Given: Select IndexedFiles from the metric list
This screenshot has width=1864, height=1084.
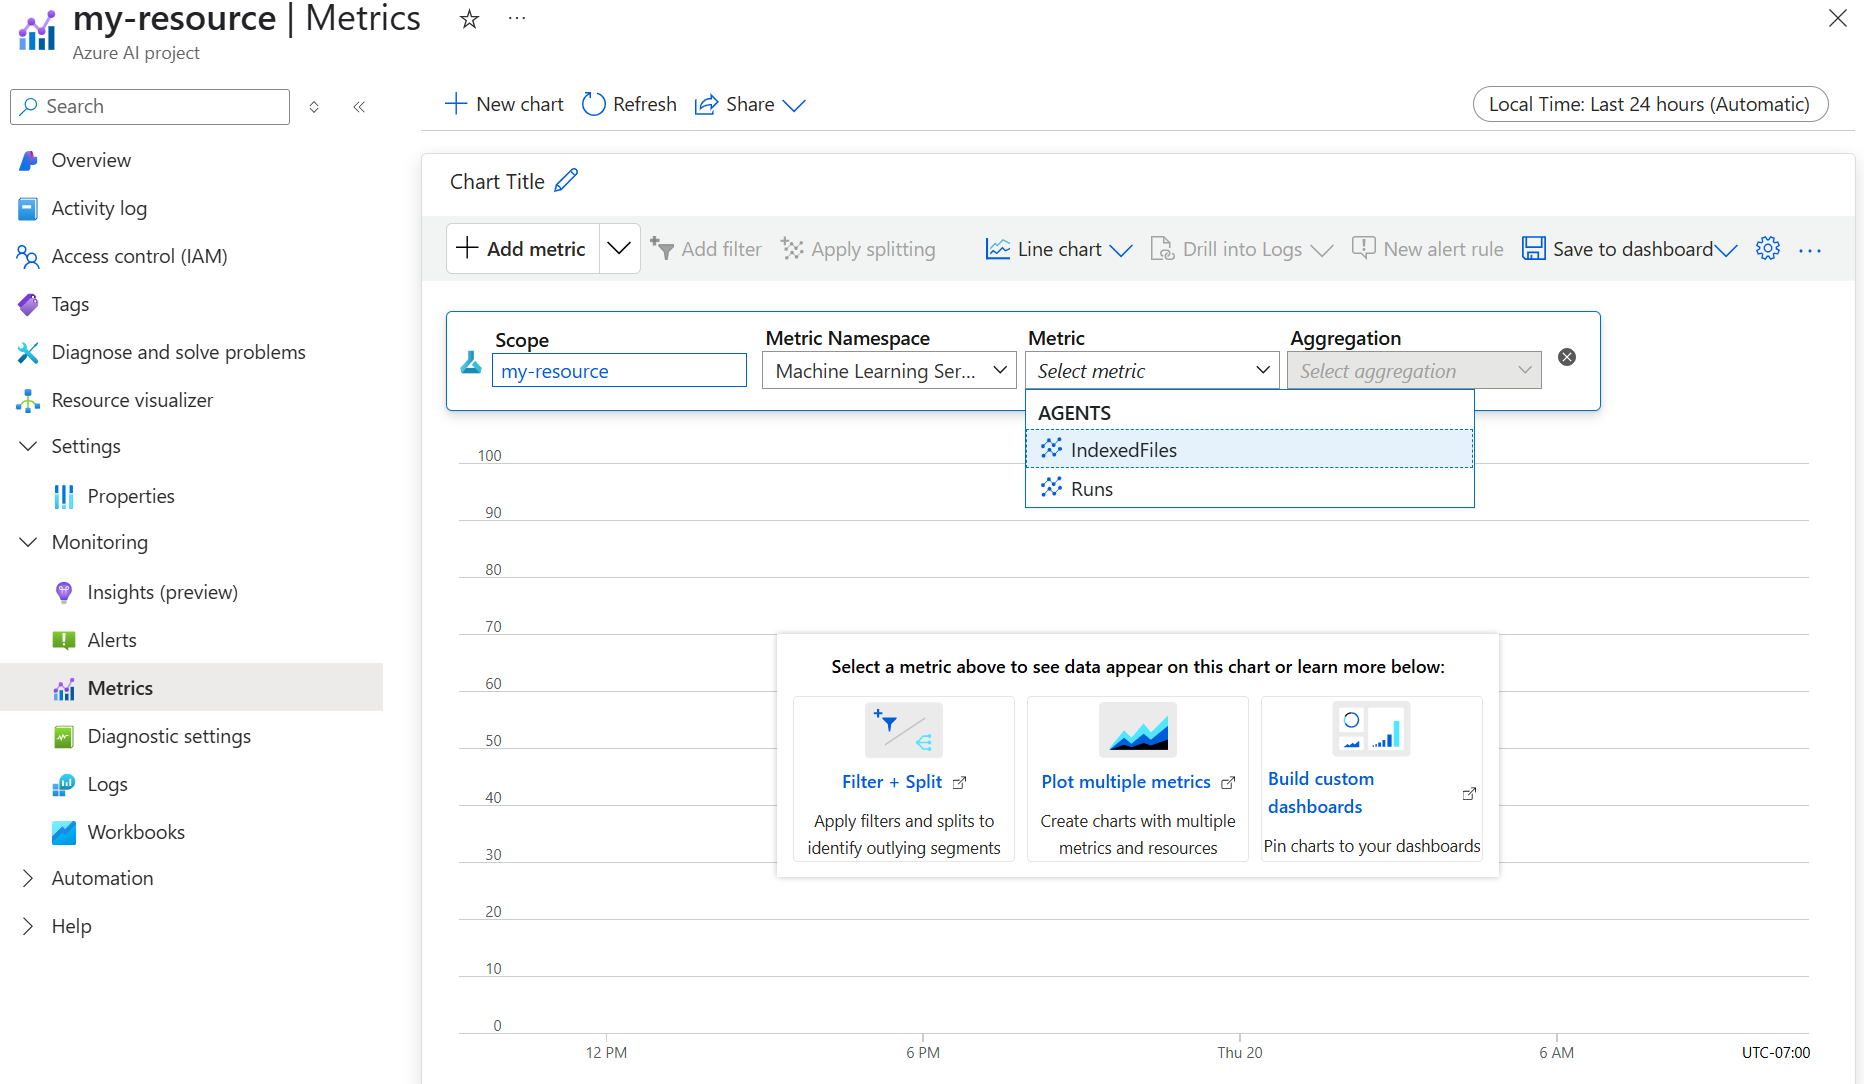Looking at the screenshot, I should click(1123, 449).
